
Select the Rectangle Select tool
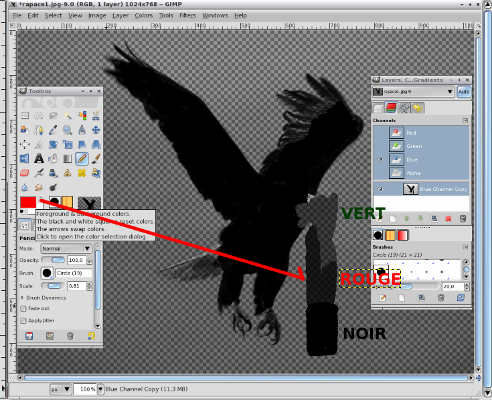(25, 116)
